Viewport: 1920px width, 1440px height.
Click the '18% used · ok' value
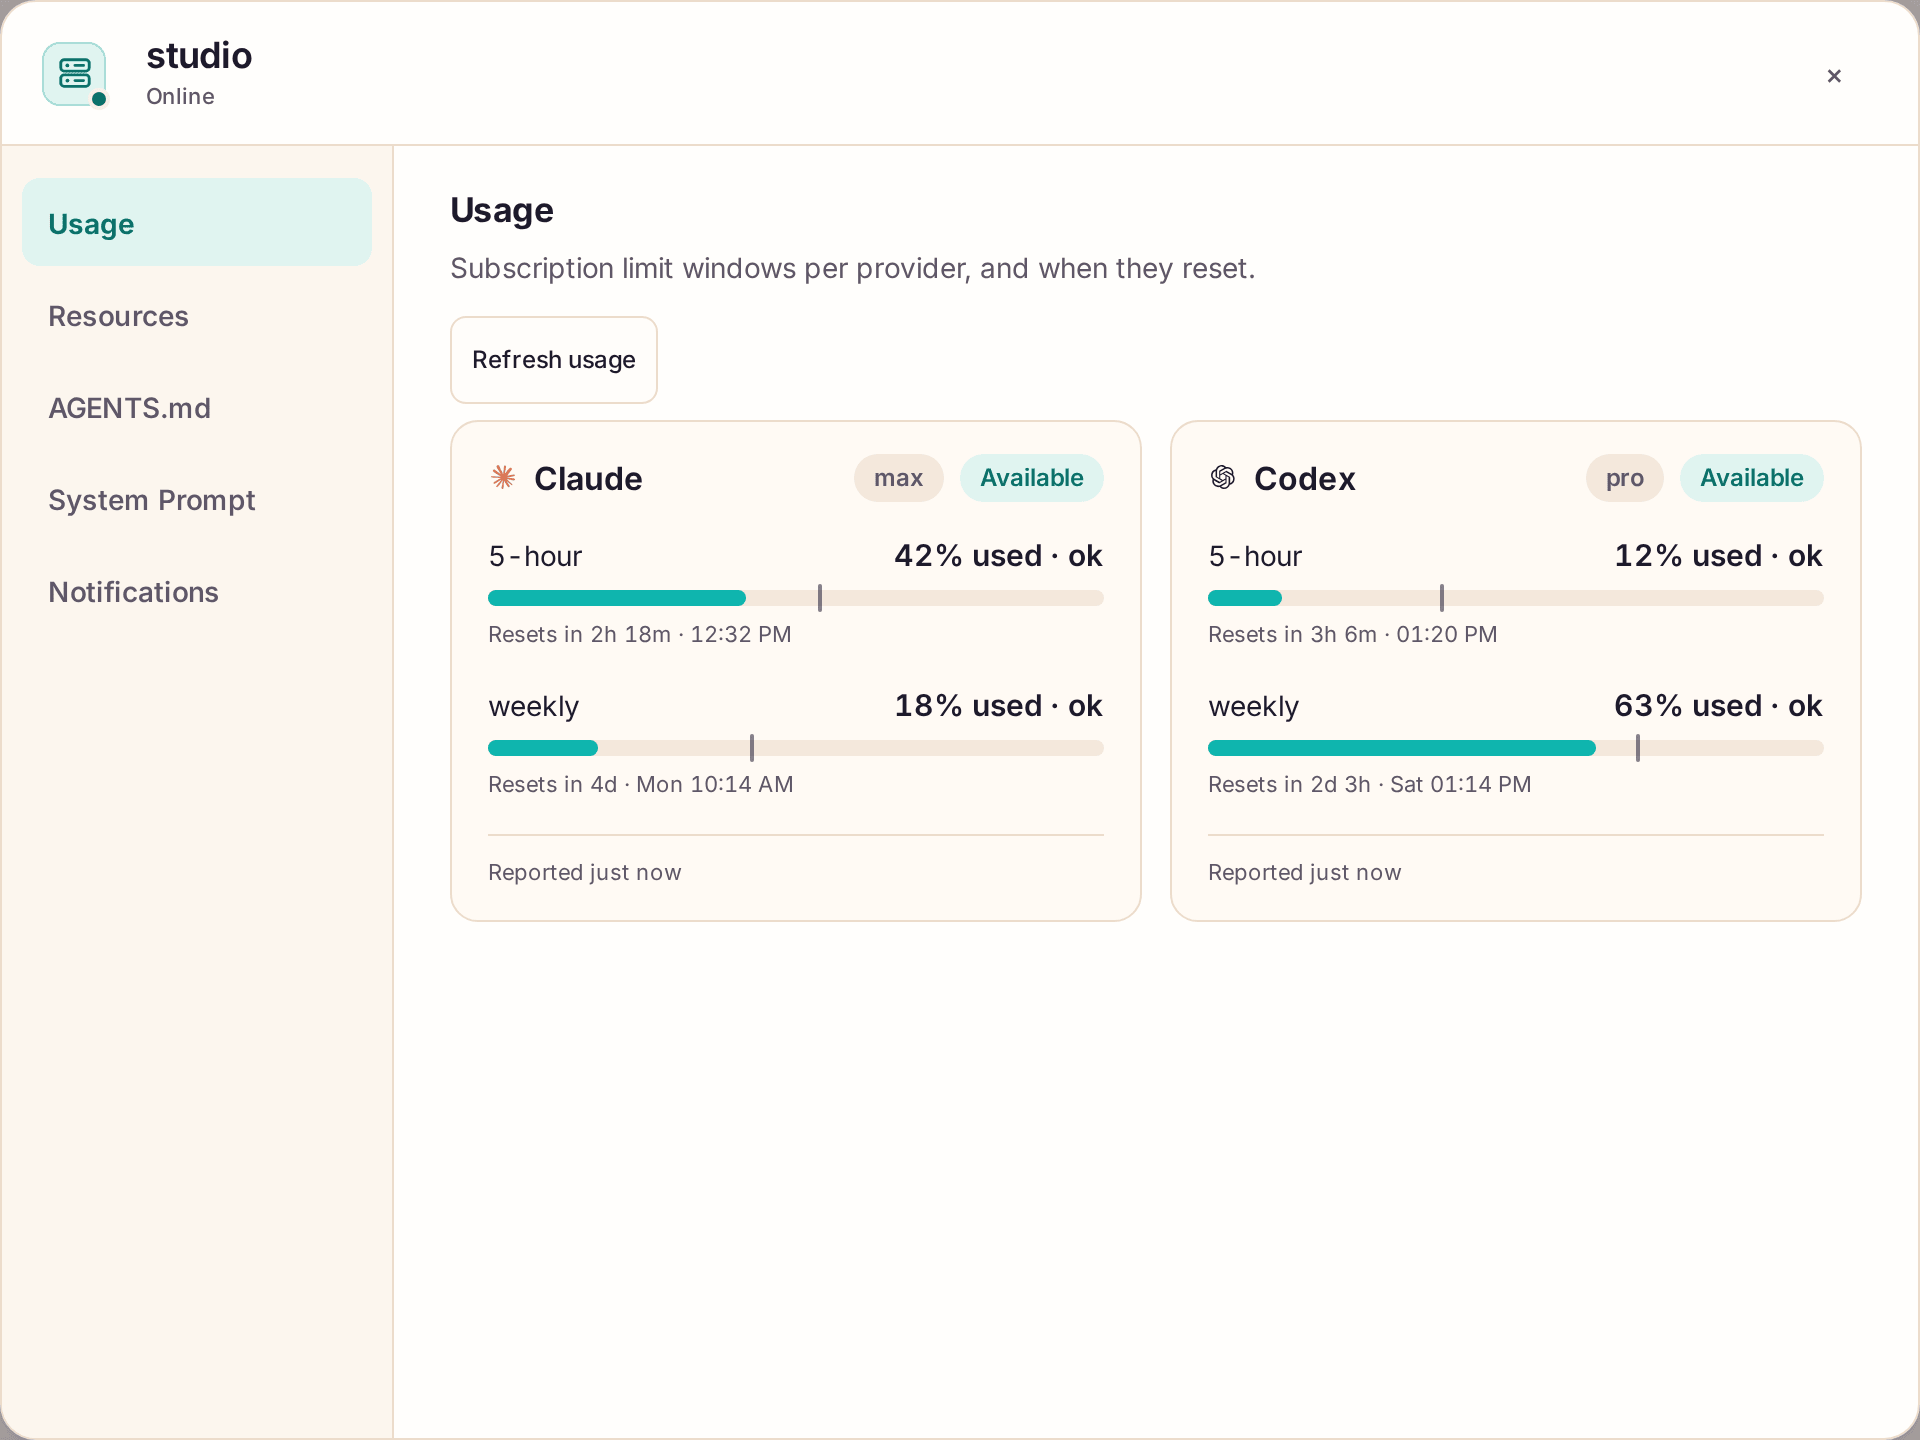(998, 706)
